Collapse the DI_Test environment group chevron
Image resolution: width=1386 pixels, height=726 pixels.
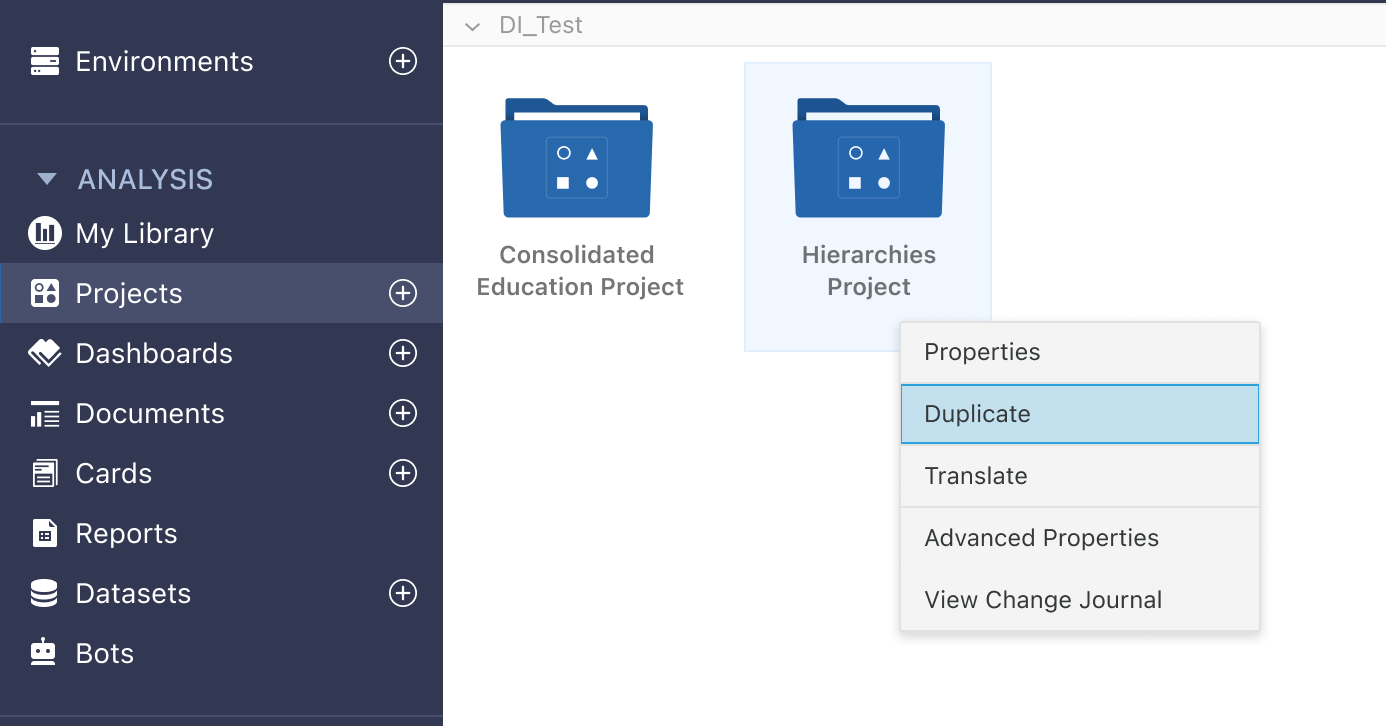tap(473, 27)
